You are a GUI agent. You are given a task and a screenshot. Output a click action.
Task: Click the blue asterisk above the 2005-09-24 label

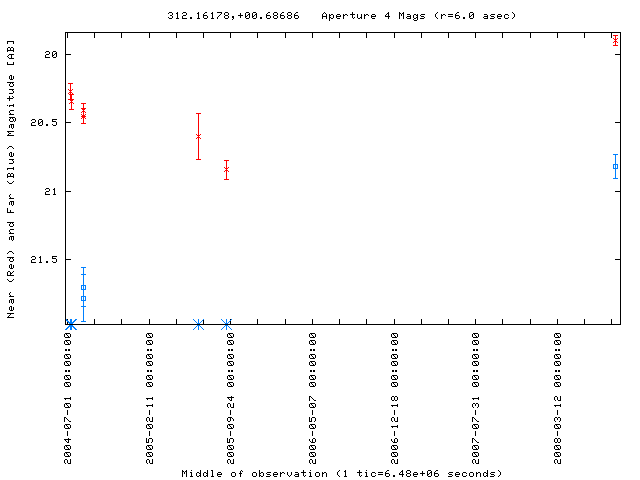pos(227,325)
